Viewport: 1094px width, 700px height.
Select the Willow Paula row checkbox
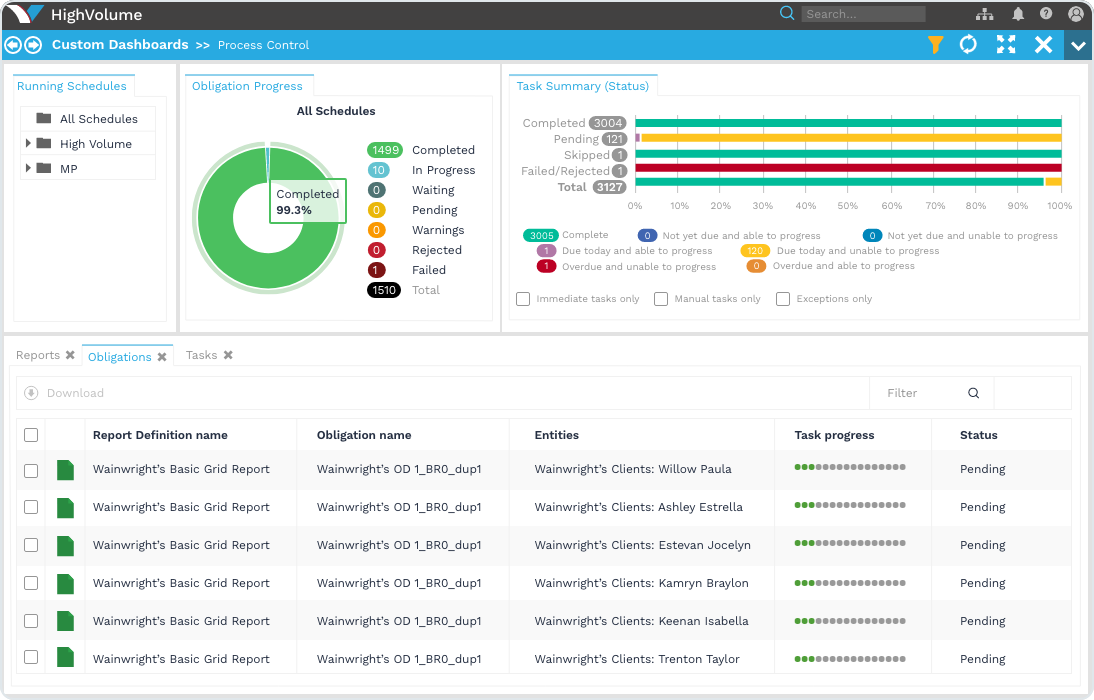(x=30, y=468)
